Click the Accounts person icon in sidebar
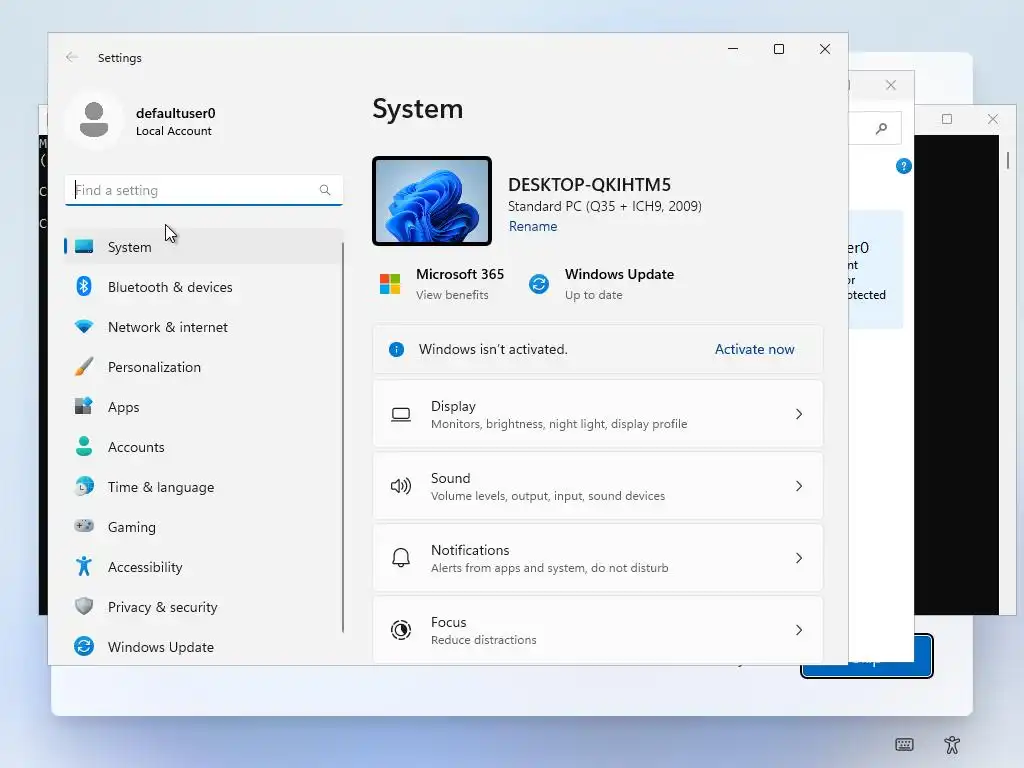 coord(84,447)
